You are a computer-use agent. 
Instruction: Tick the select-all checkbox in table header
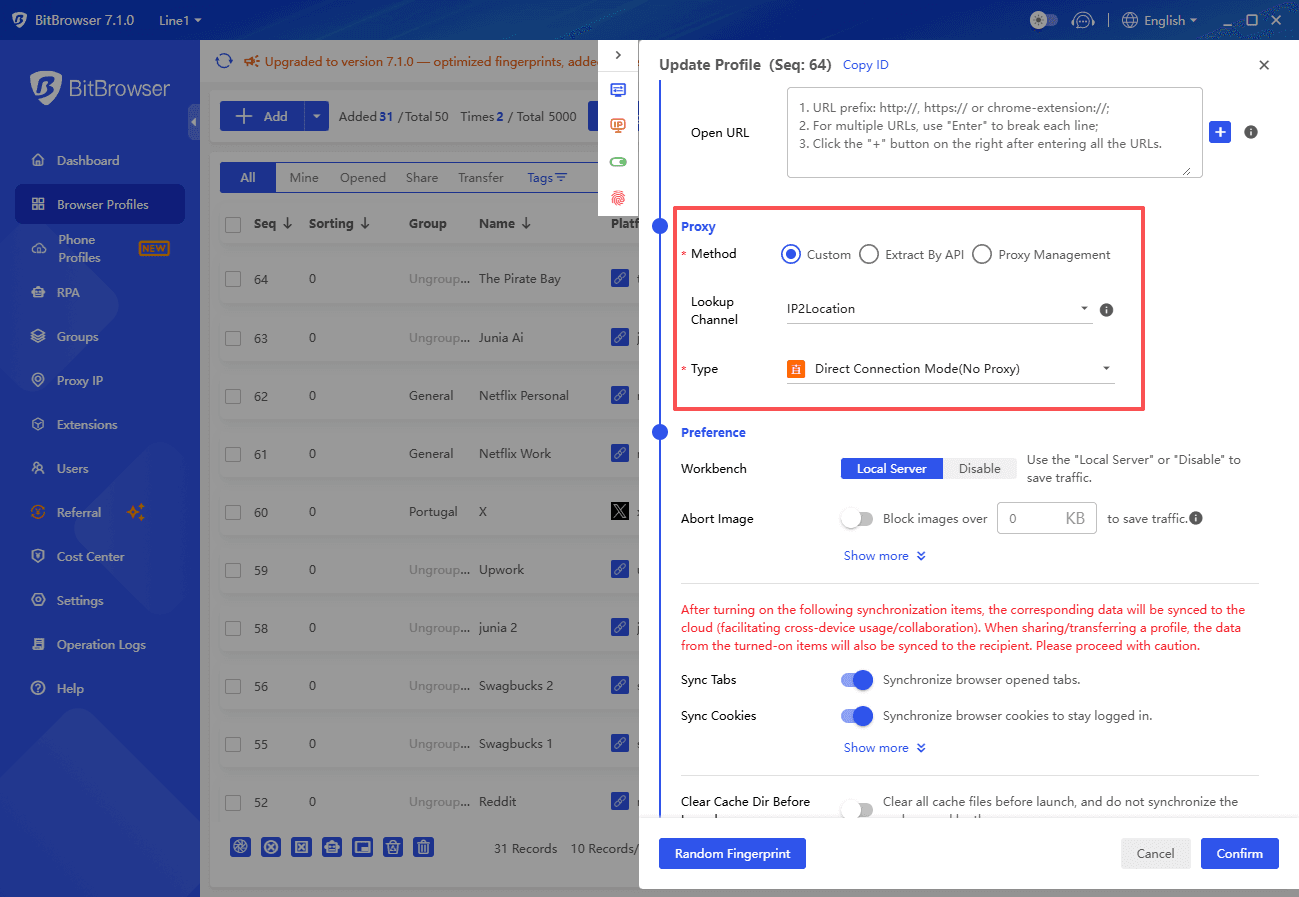(x=233, y=224)
